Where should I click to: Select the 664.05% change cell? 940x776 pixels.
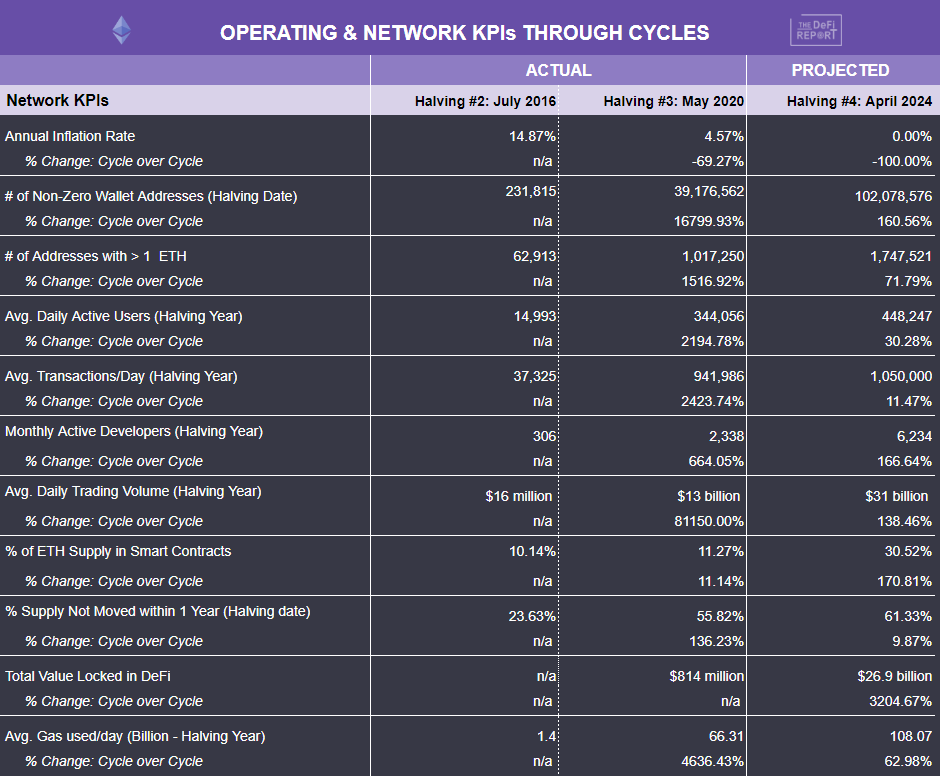click(x=716, y=461)
